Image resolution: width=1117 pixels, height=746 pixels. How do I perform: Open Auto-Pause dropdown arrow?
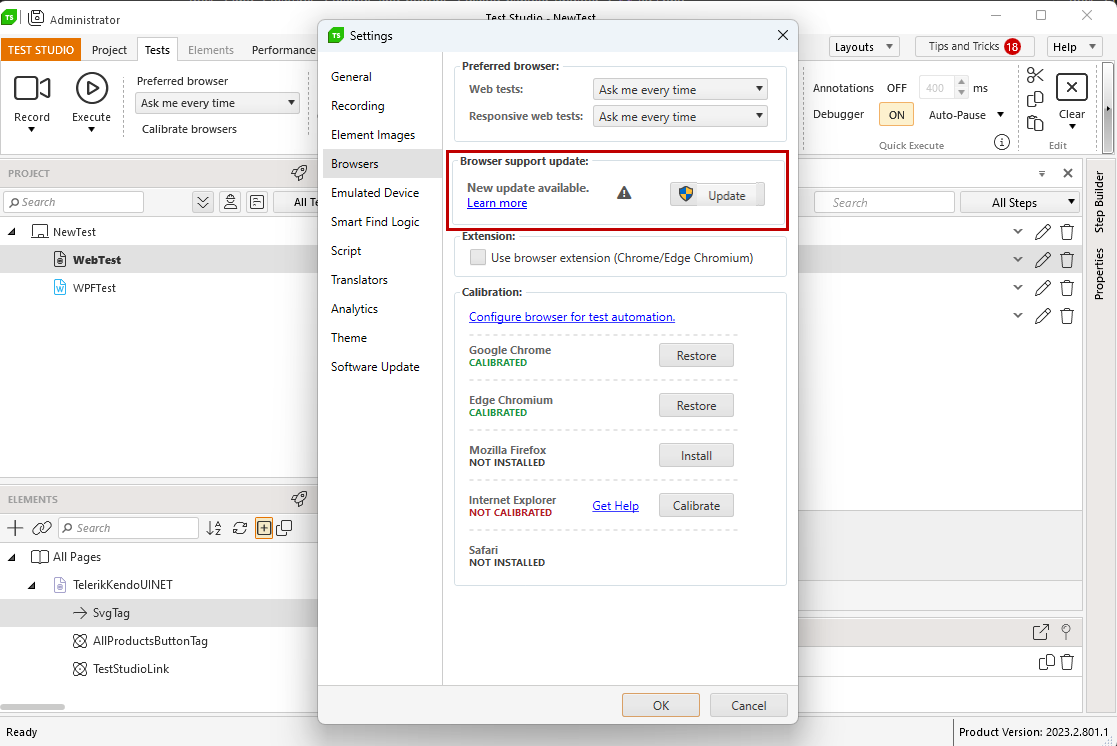(1000, 115)
